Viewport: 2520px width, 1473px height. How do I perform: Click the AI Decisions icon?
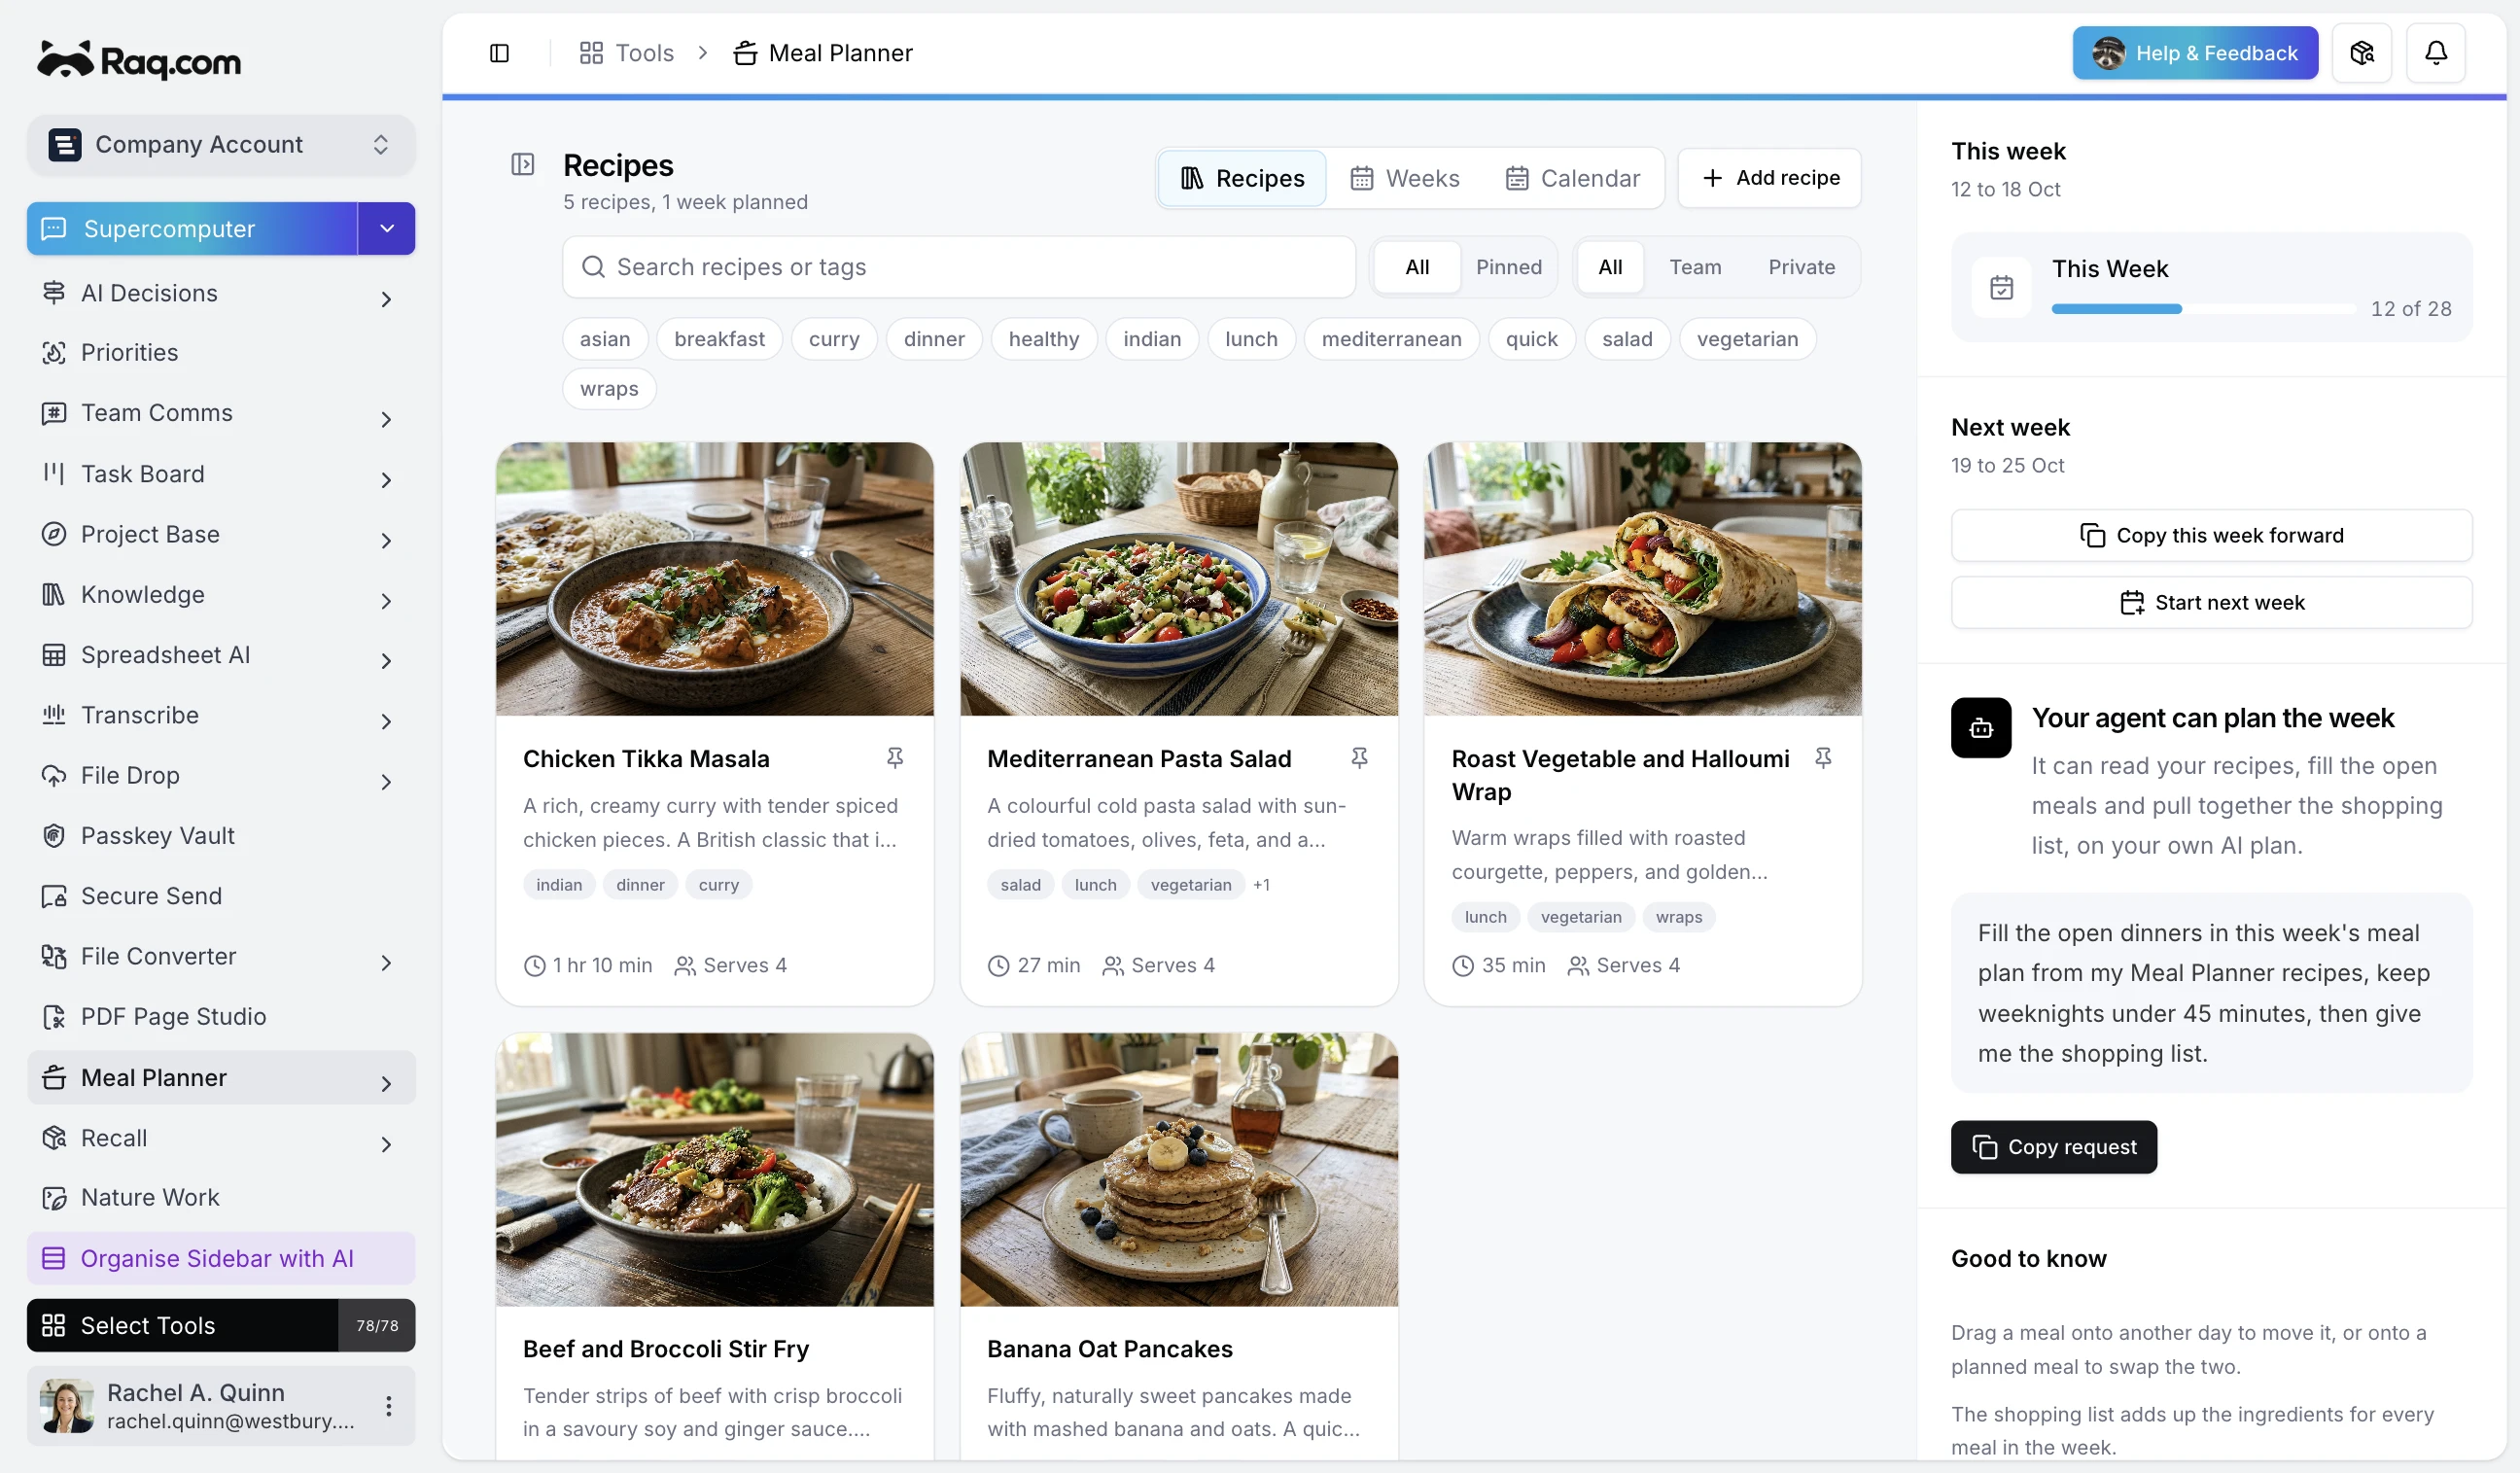(x=54, y=293)
